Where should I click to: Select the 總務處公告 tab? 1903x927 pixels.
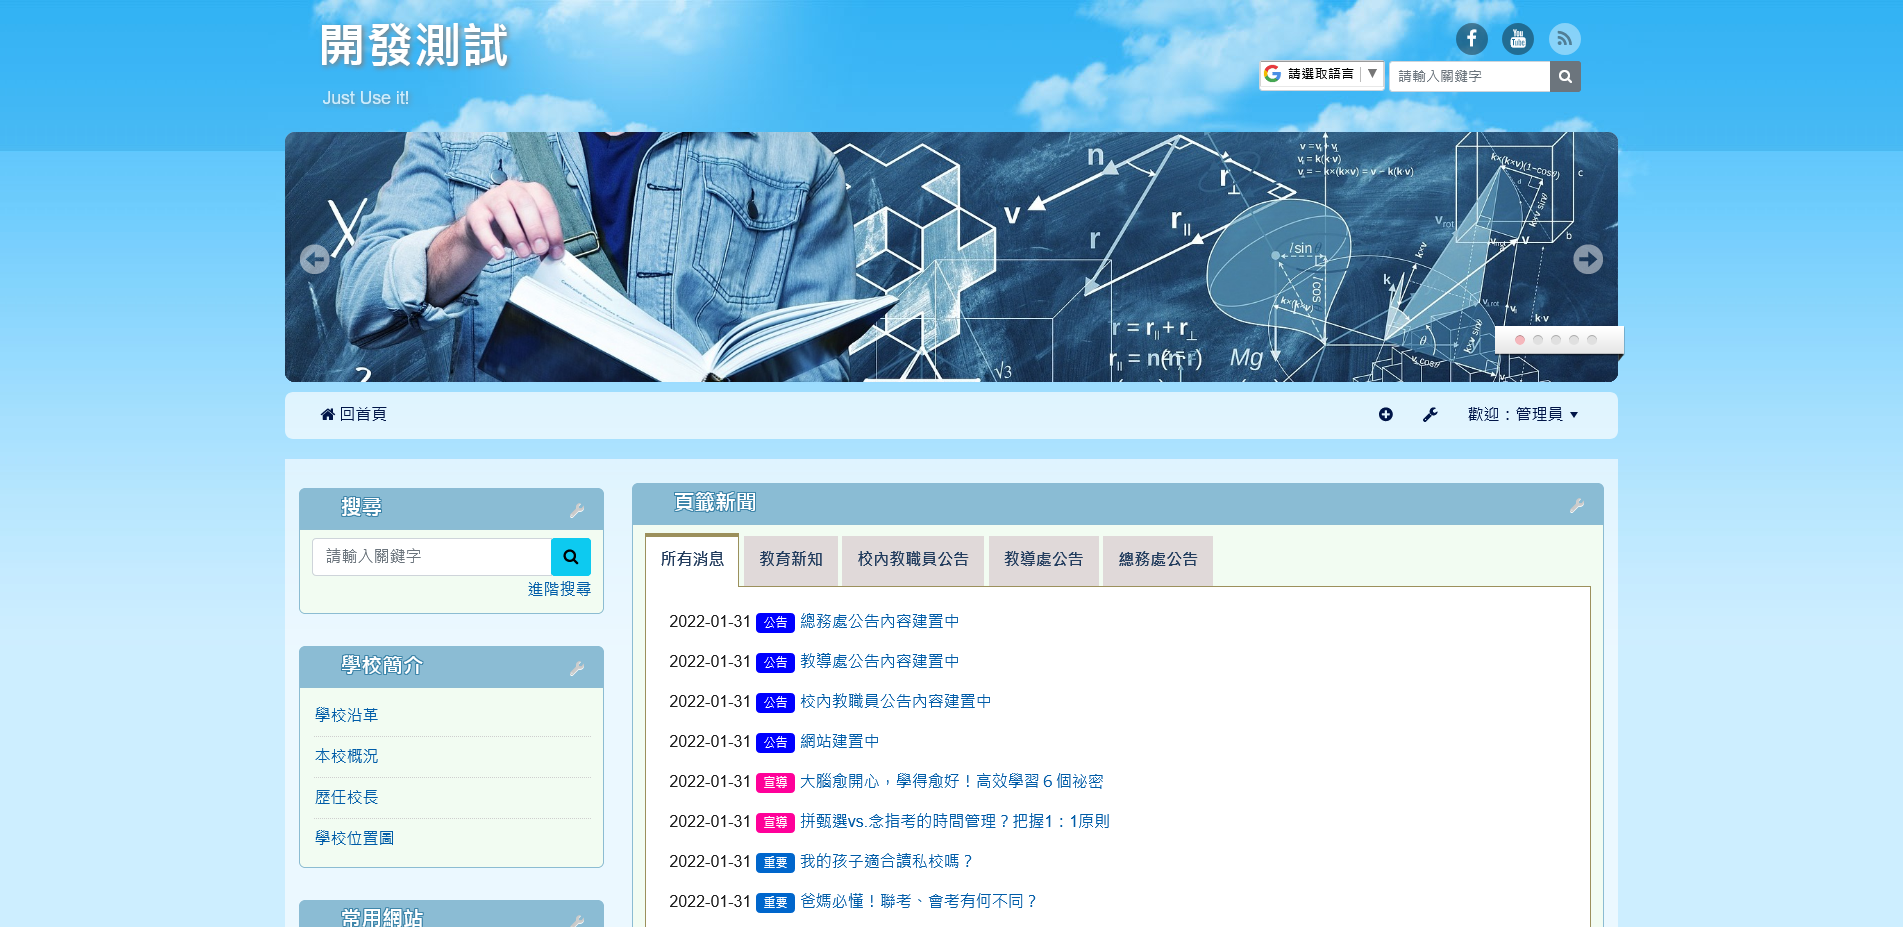[1157, 560]
